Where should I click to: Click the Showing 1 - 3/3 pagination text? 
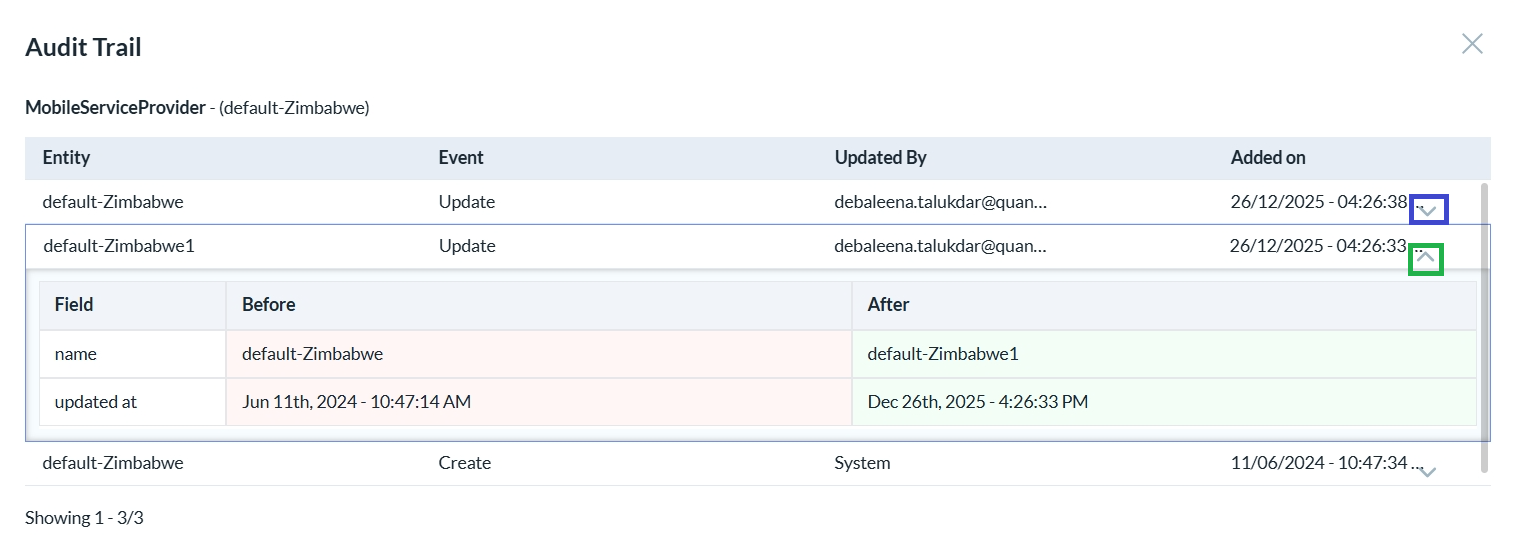click(84, 518)
